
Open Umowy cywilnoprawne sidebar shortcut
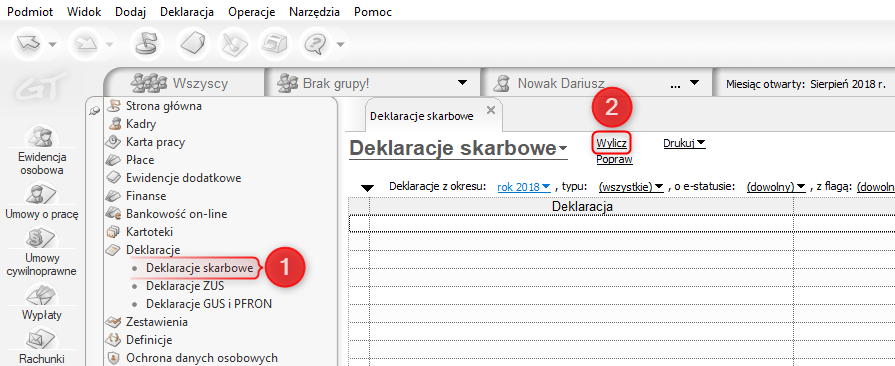[41, 251]
